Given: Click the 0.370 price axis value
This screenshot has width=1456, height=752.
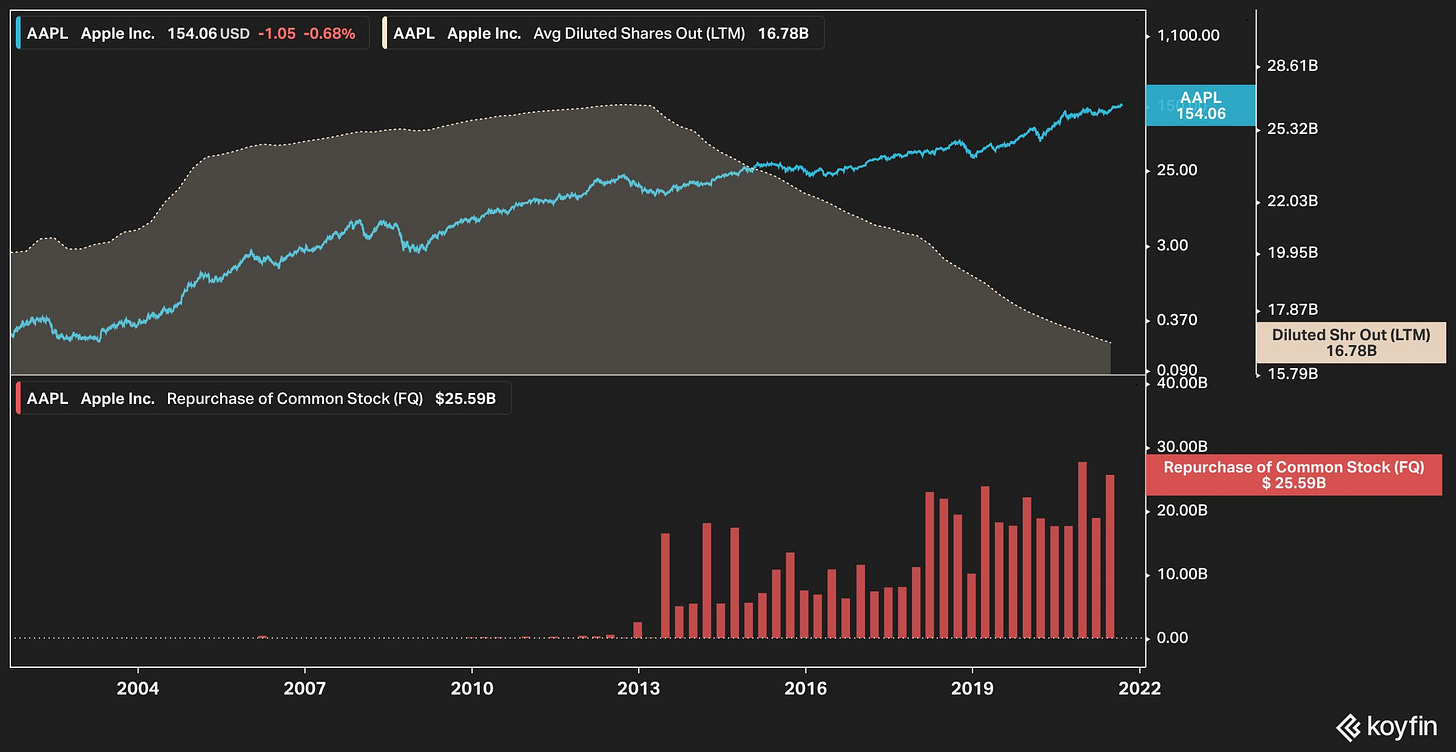Looking at the screenshot, I should 1178,320.
